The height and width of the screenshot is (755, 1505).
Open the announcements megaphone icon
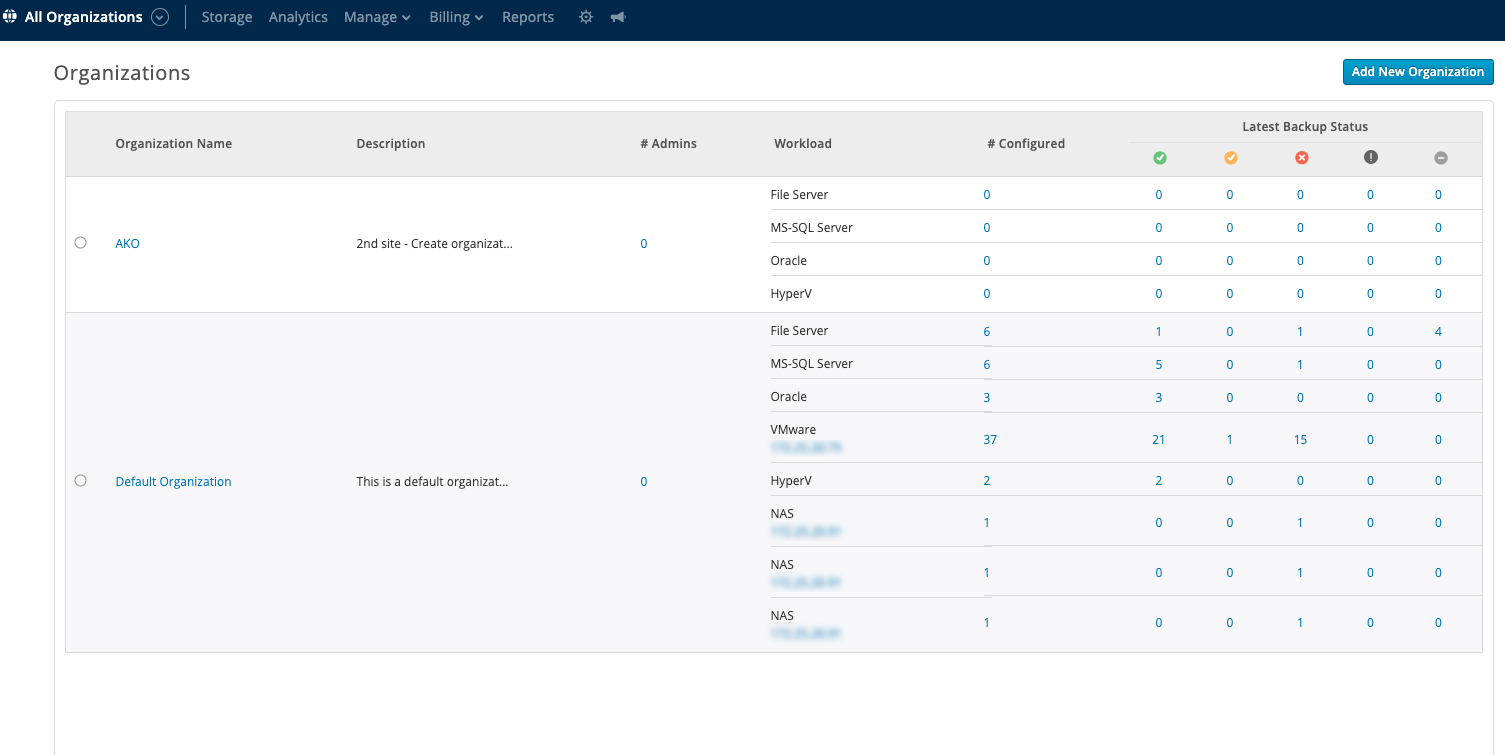[618, 17]
